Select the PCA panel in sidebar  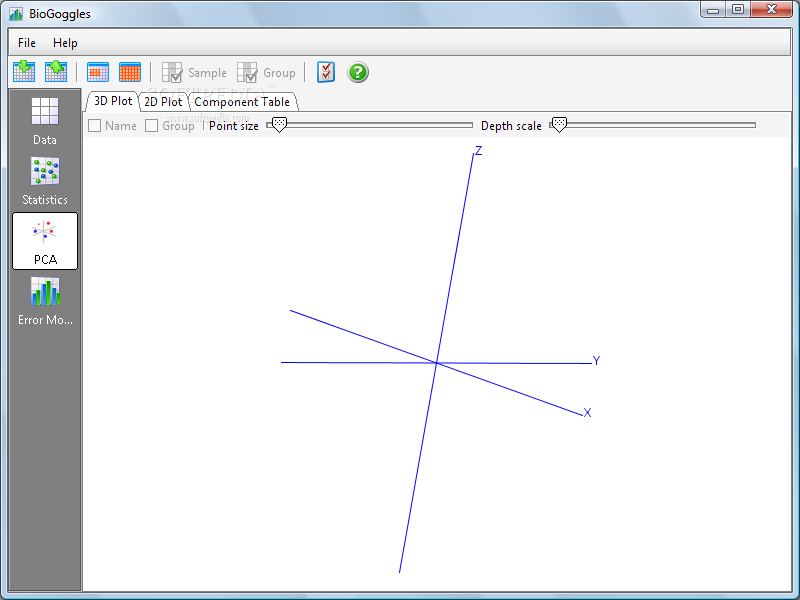tap(45, 241)
